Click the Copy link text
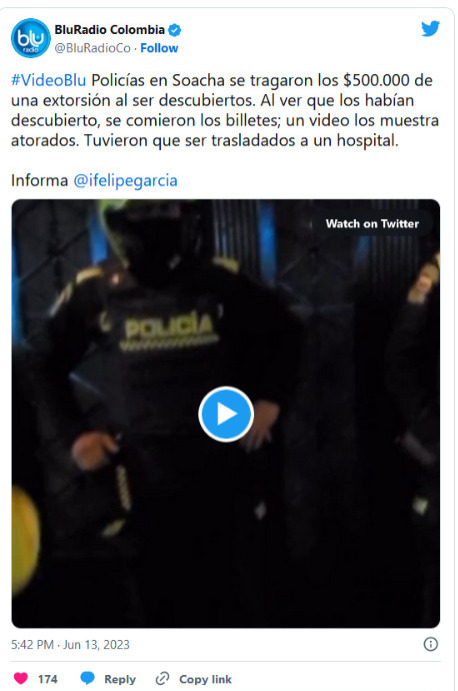 coord(205,679)
